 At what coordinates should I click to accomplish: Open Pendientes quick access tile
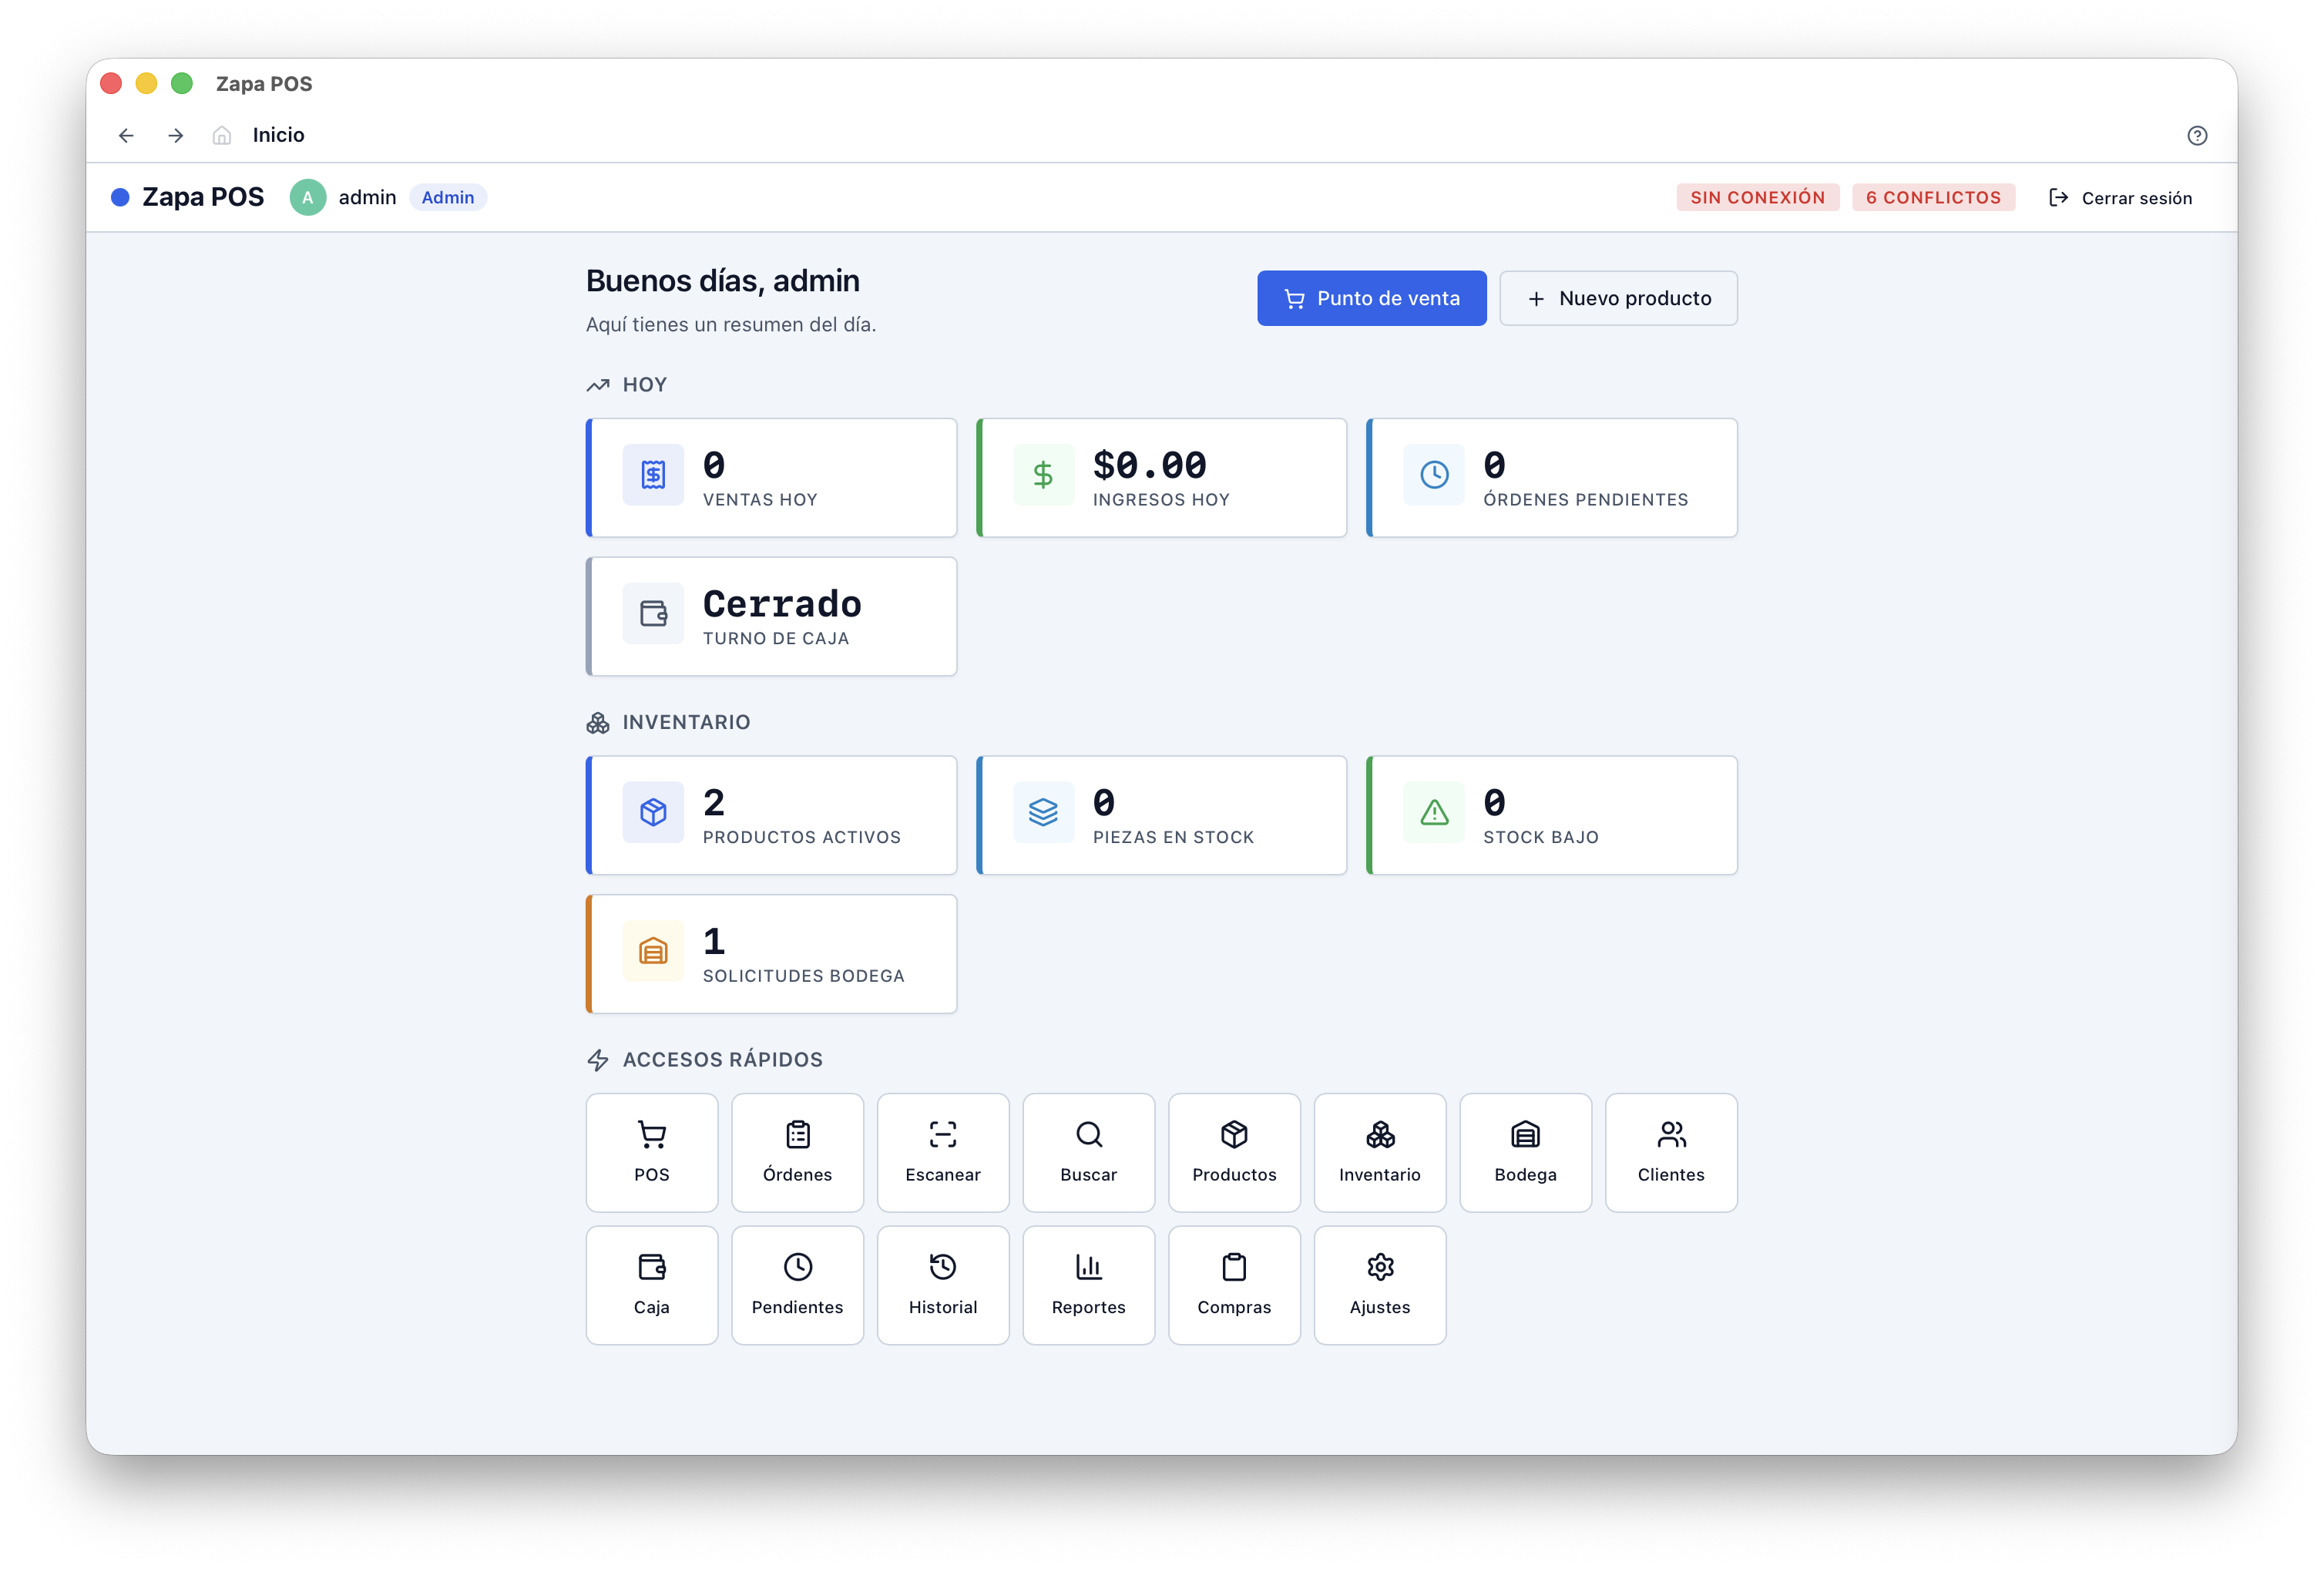[x=797, y=1286]
